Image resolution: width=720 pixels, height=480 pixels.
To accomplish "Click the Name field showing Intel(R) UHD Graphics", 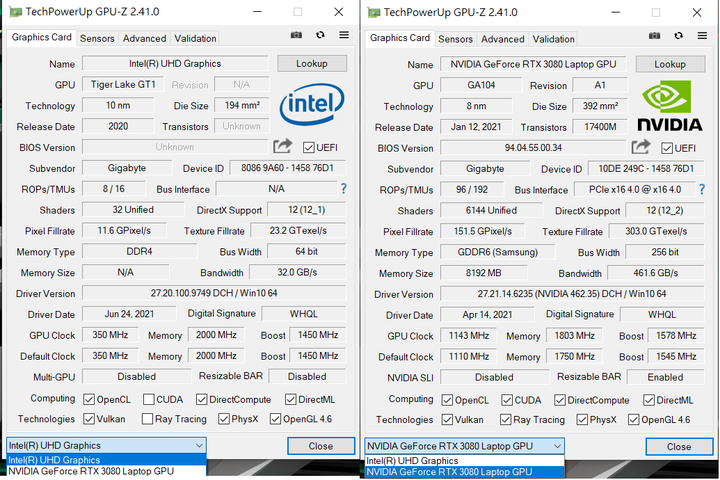I will pos(175,63).
